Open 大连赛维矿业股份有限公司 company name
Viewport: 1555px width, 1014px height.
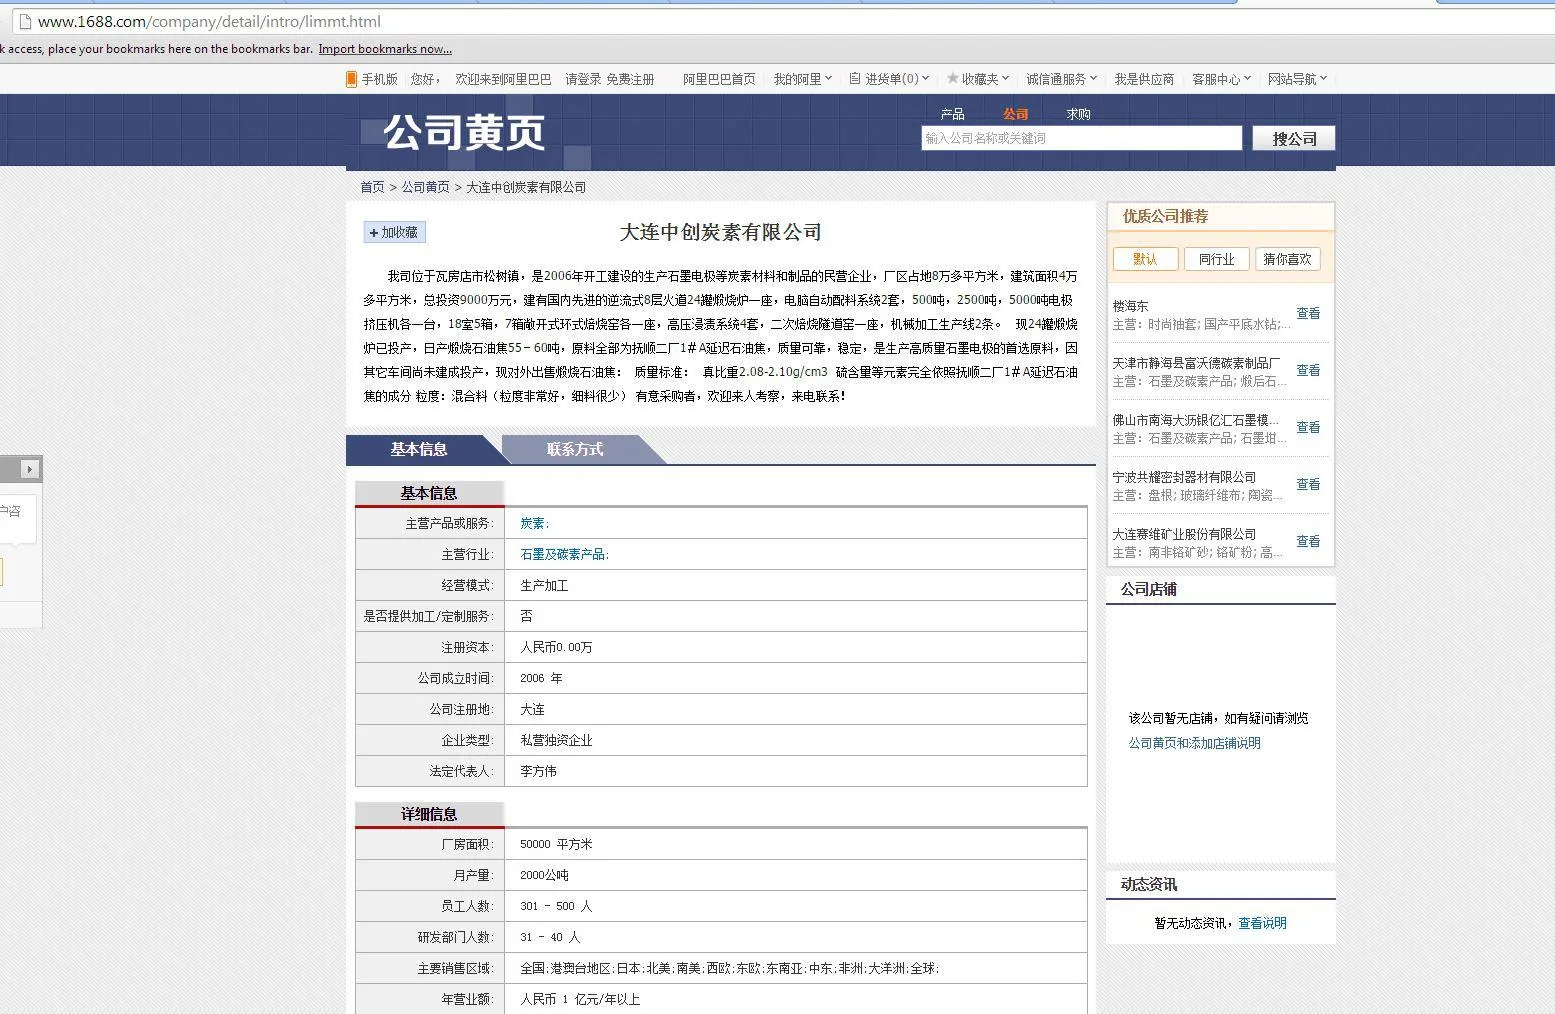[1184, 534]
